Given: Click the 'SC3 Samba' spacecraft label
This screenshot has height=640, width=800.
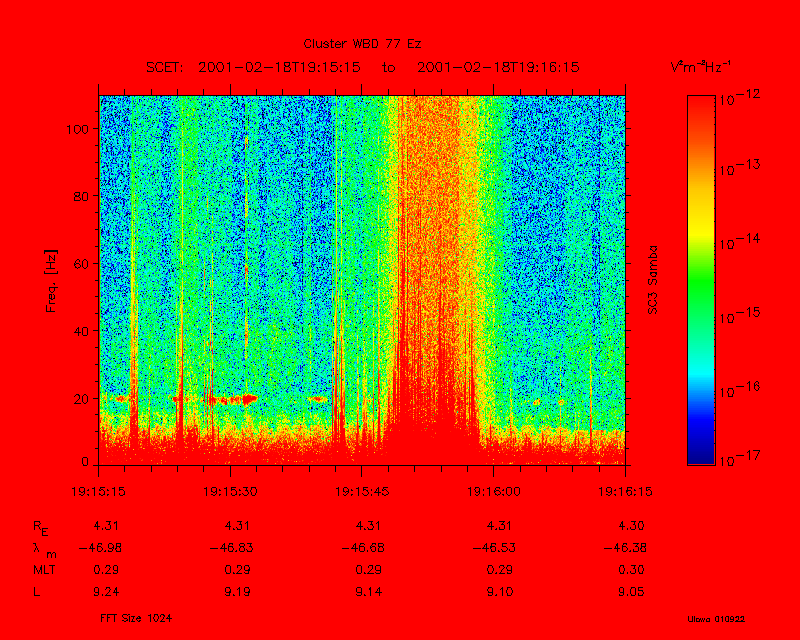Looking at the screenshot, I should click(x=653, y=280).
